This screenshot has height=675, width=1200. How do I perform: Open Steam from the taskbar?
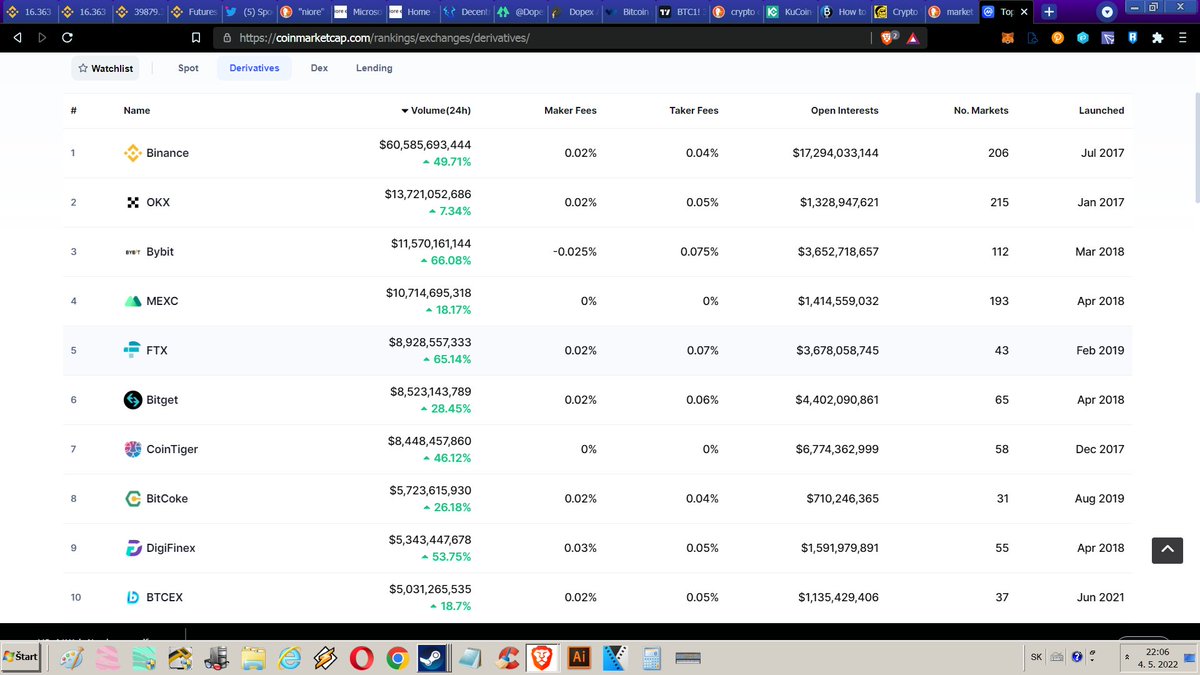pyautogui.click(x=431, y=657)
